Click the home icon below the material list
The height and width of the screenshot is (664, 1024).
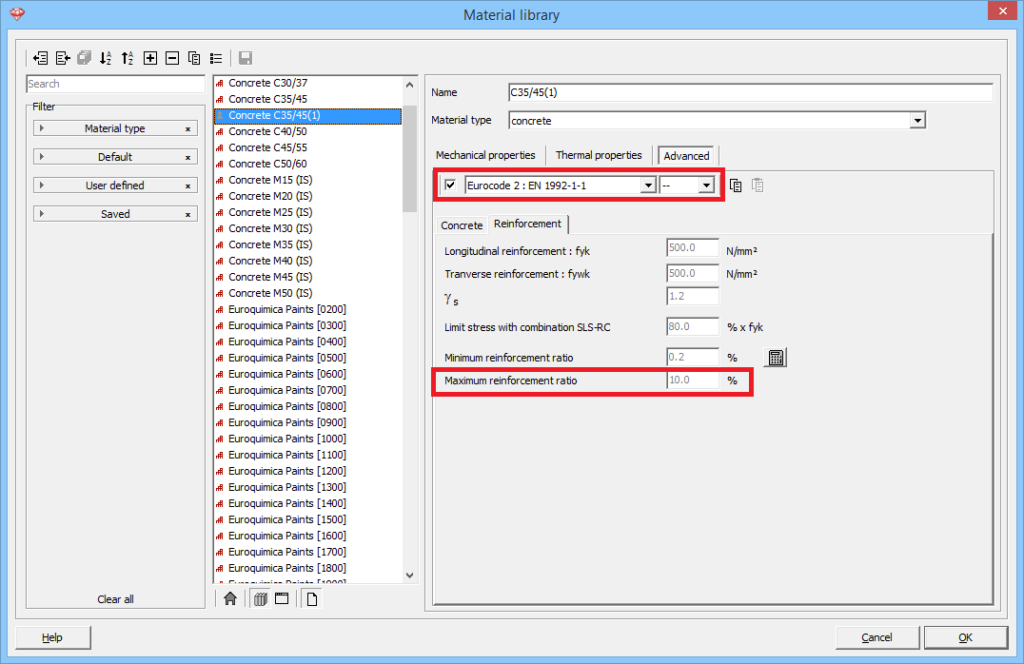230,597
